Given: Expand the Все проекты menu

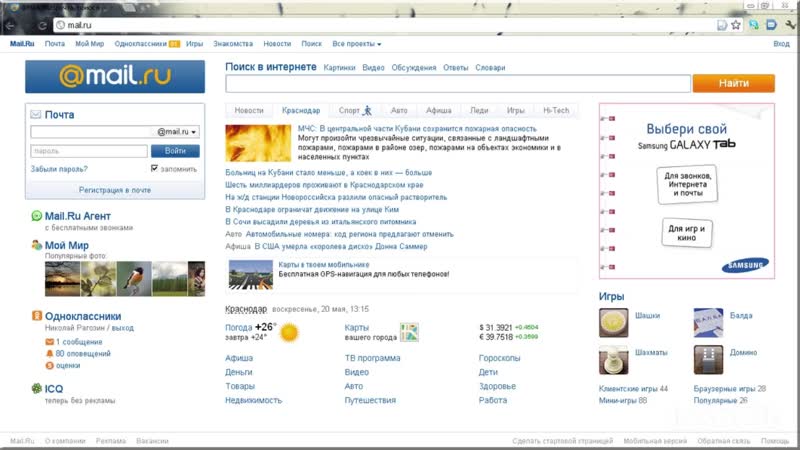Looking at the screenshot, I should click(357, 44).
